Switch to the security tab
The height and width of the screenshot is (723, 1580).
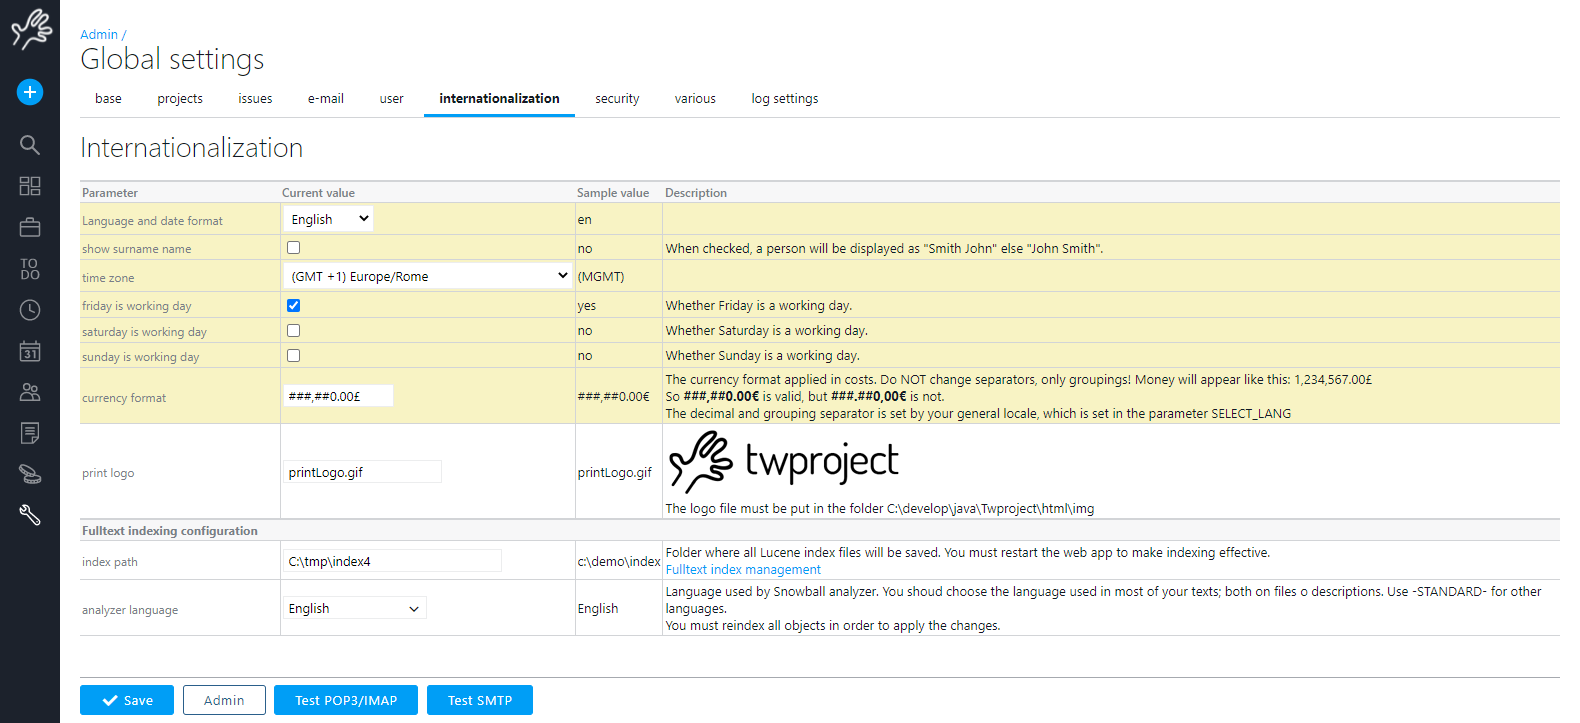tap(617, 99)
